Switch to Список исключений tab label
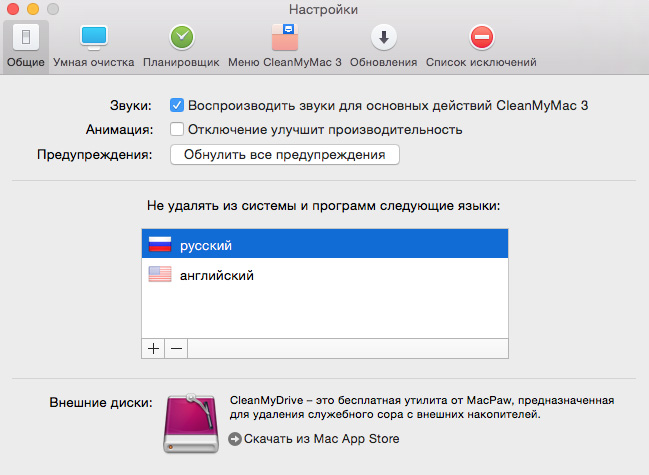 [x=481, y=62]
